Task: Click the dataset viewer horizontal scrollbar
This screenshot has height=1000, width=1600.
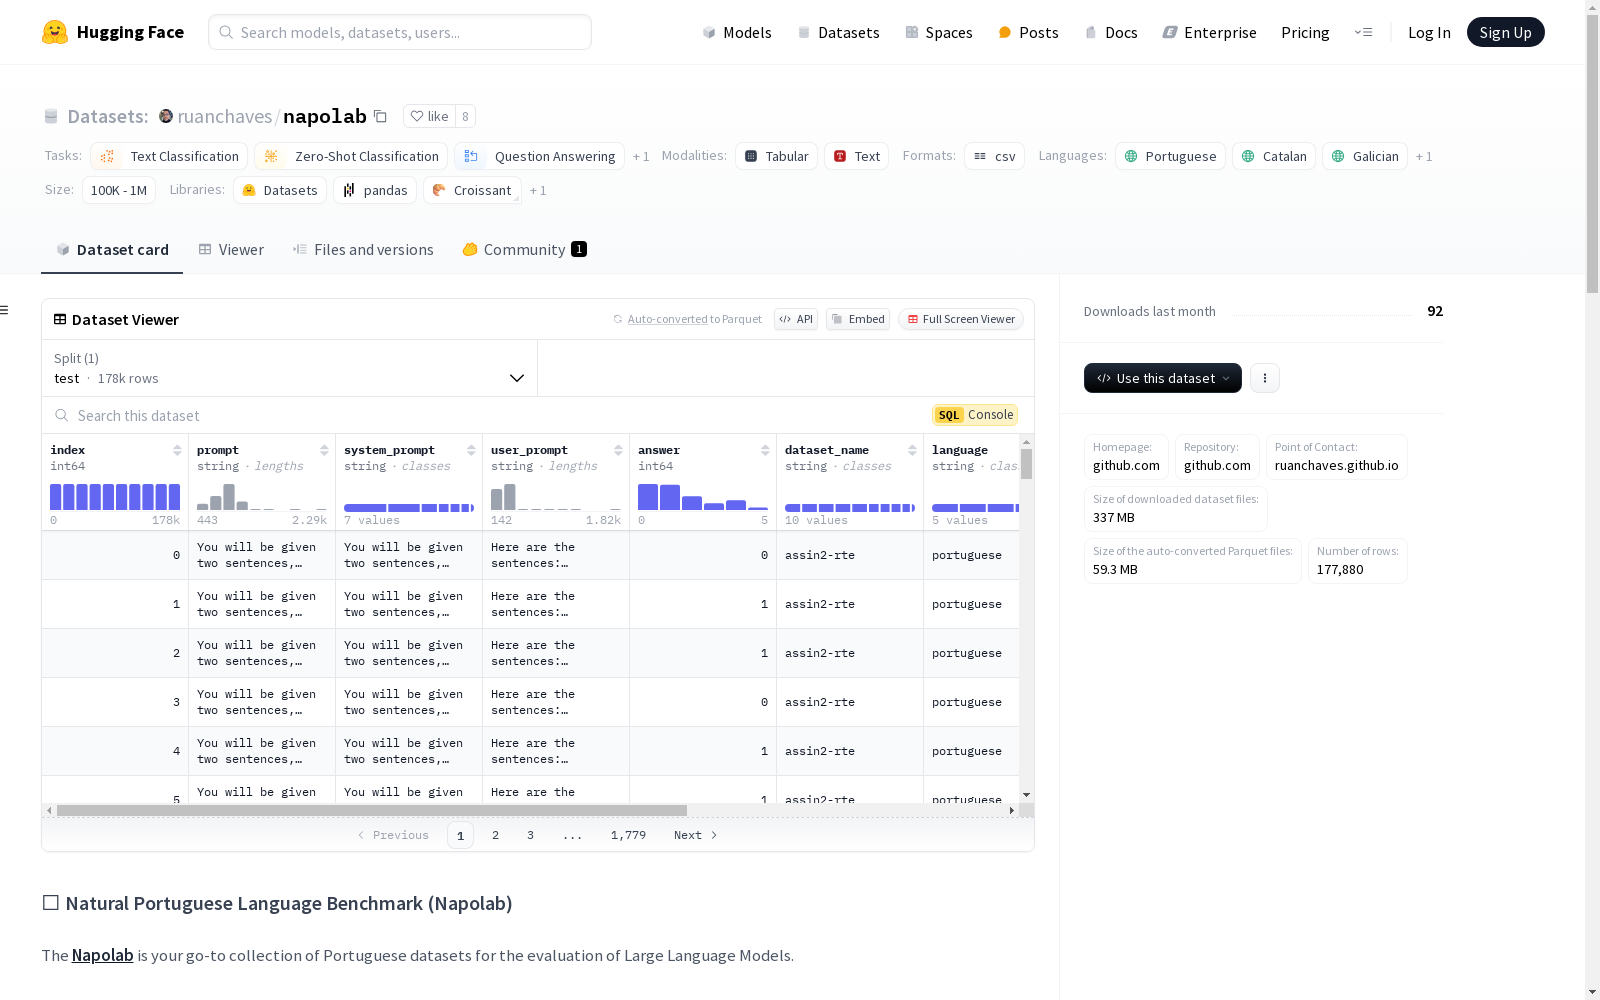Action: 372,810
